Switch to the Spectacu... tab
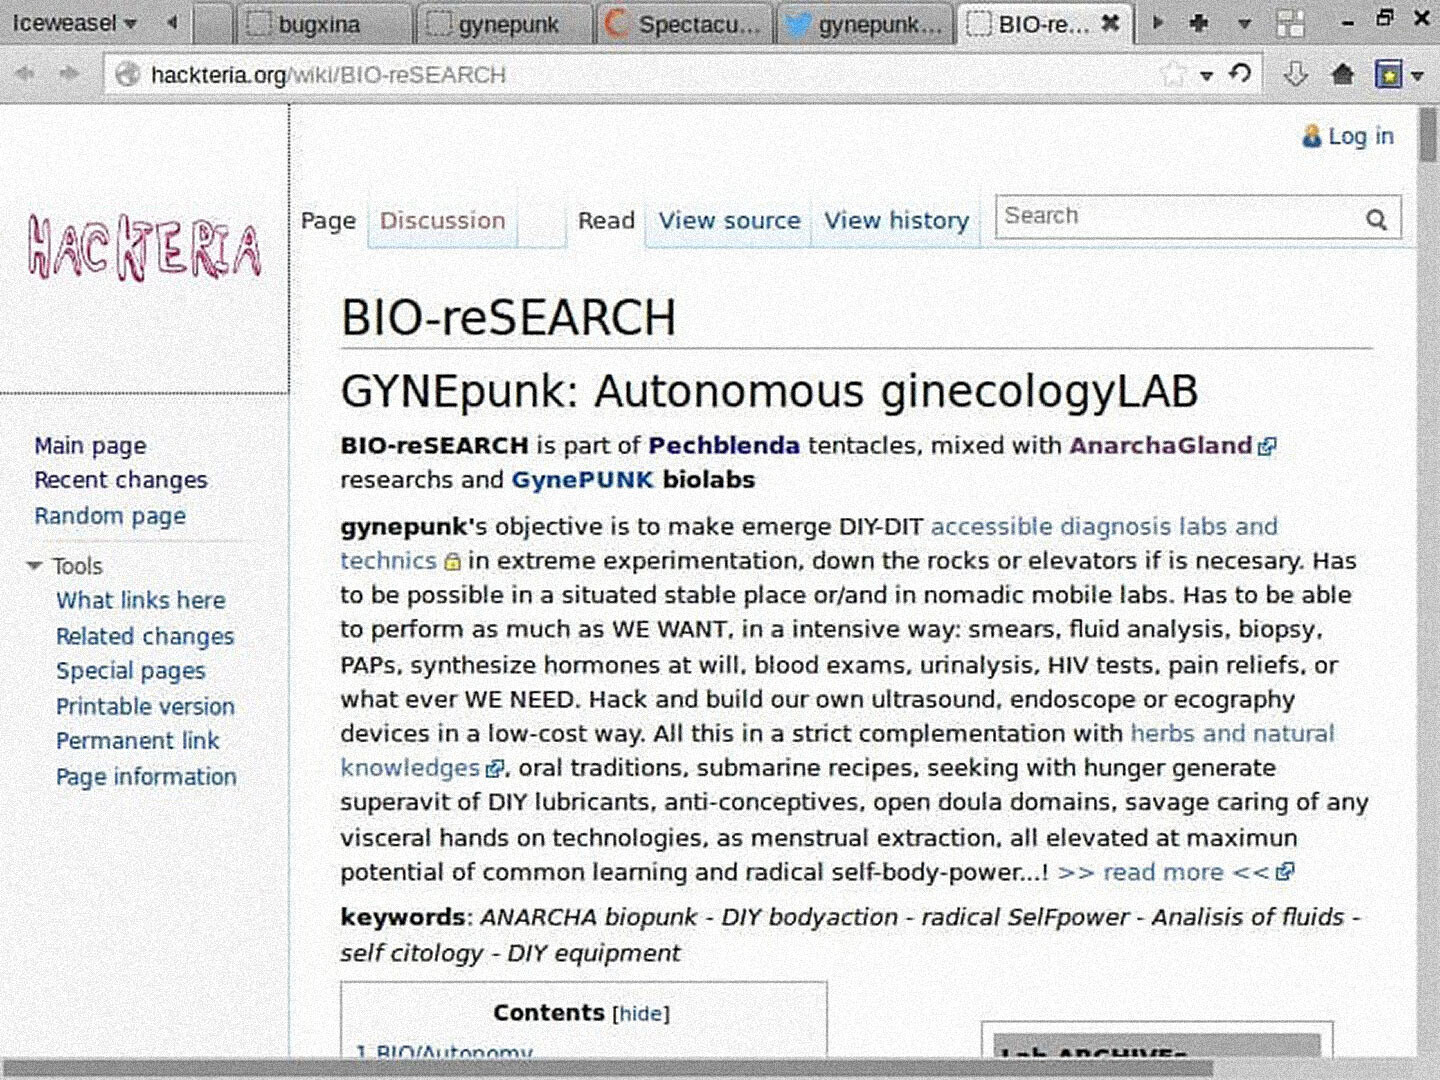The height and width of the screenshot is (1080, 1440). tap(684, 24)
